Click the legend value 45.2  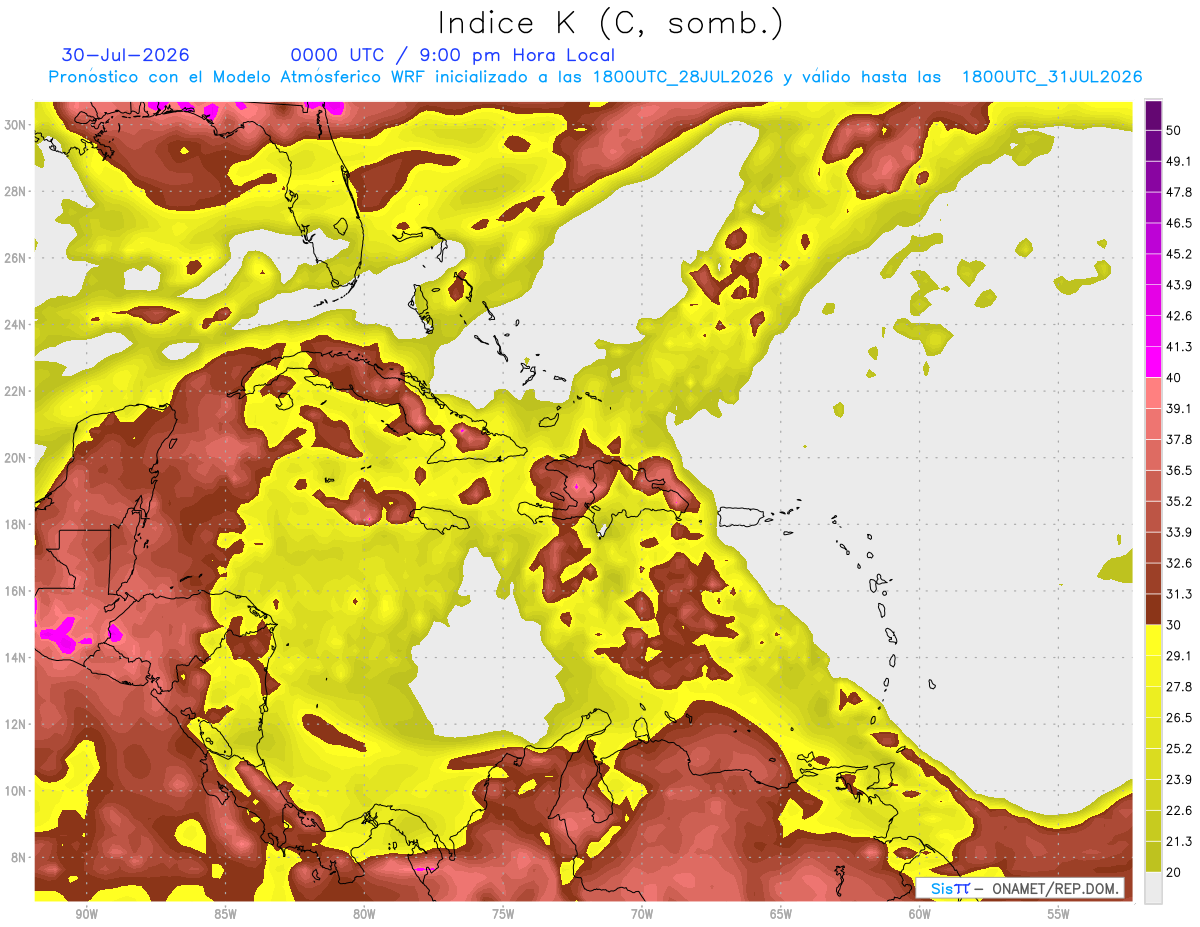click(1179, 254)
